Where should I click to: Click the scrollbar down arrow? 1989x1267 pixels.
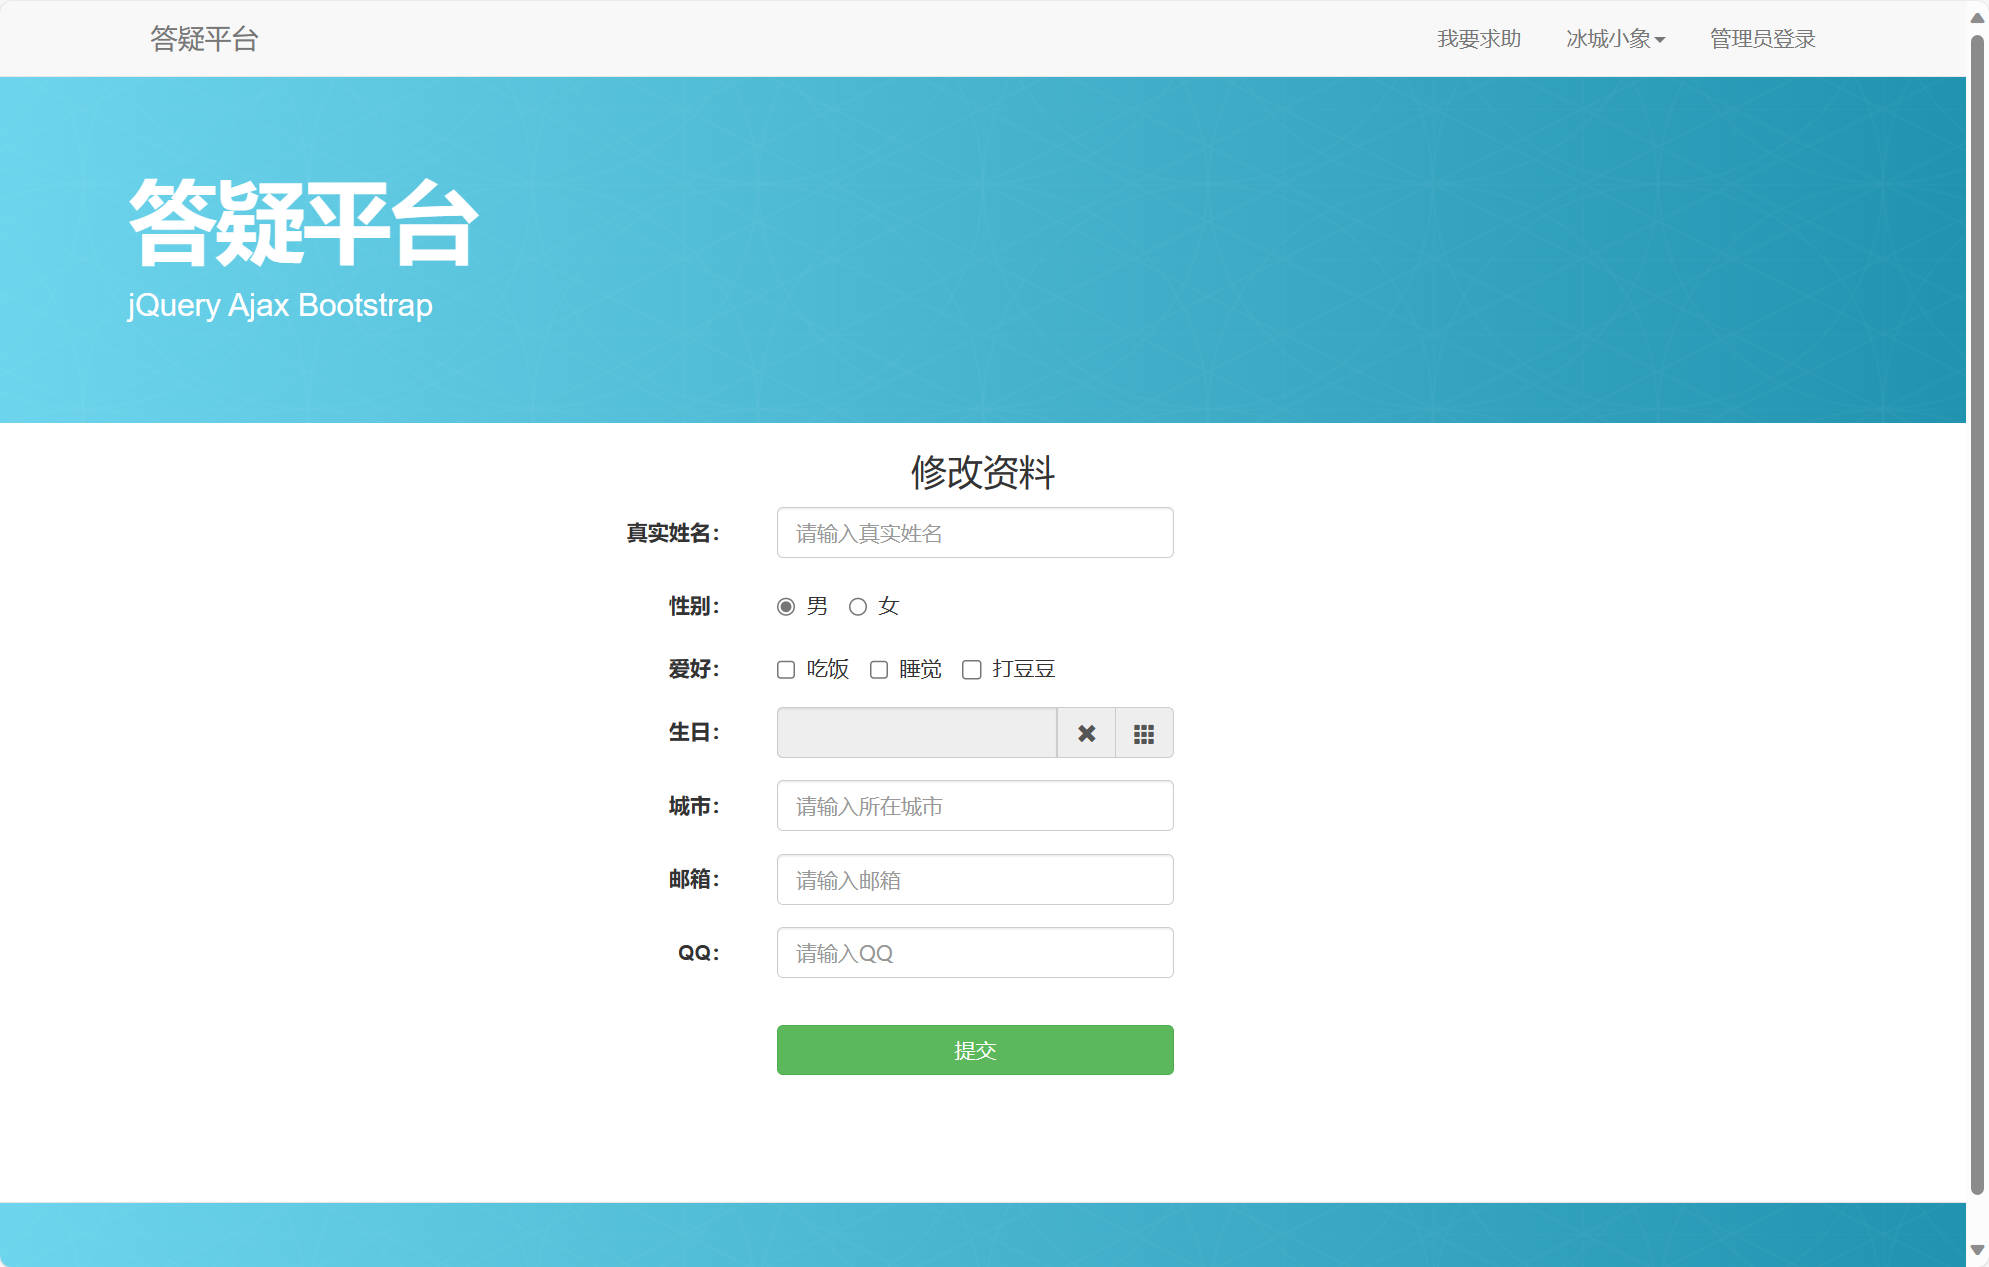click(1975, 1251)
